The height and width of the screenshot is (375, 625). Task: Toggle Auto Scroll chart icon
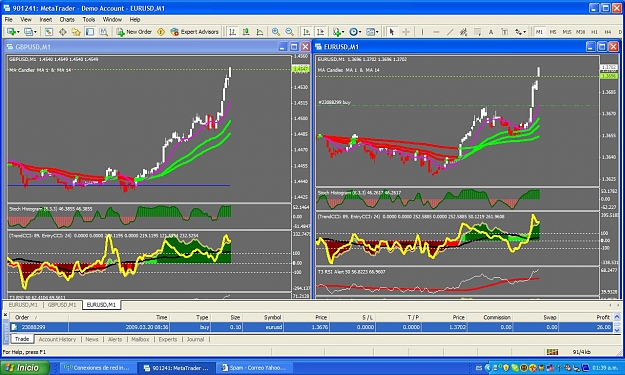tap(306, 32)
